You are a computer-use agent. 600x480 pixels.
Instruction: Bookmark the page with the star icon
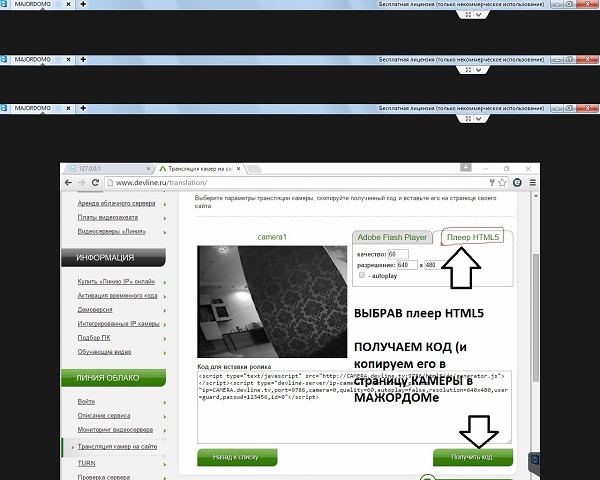pos(502,183)
